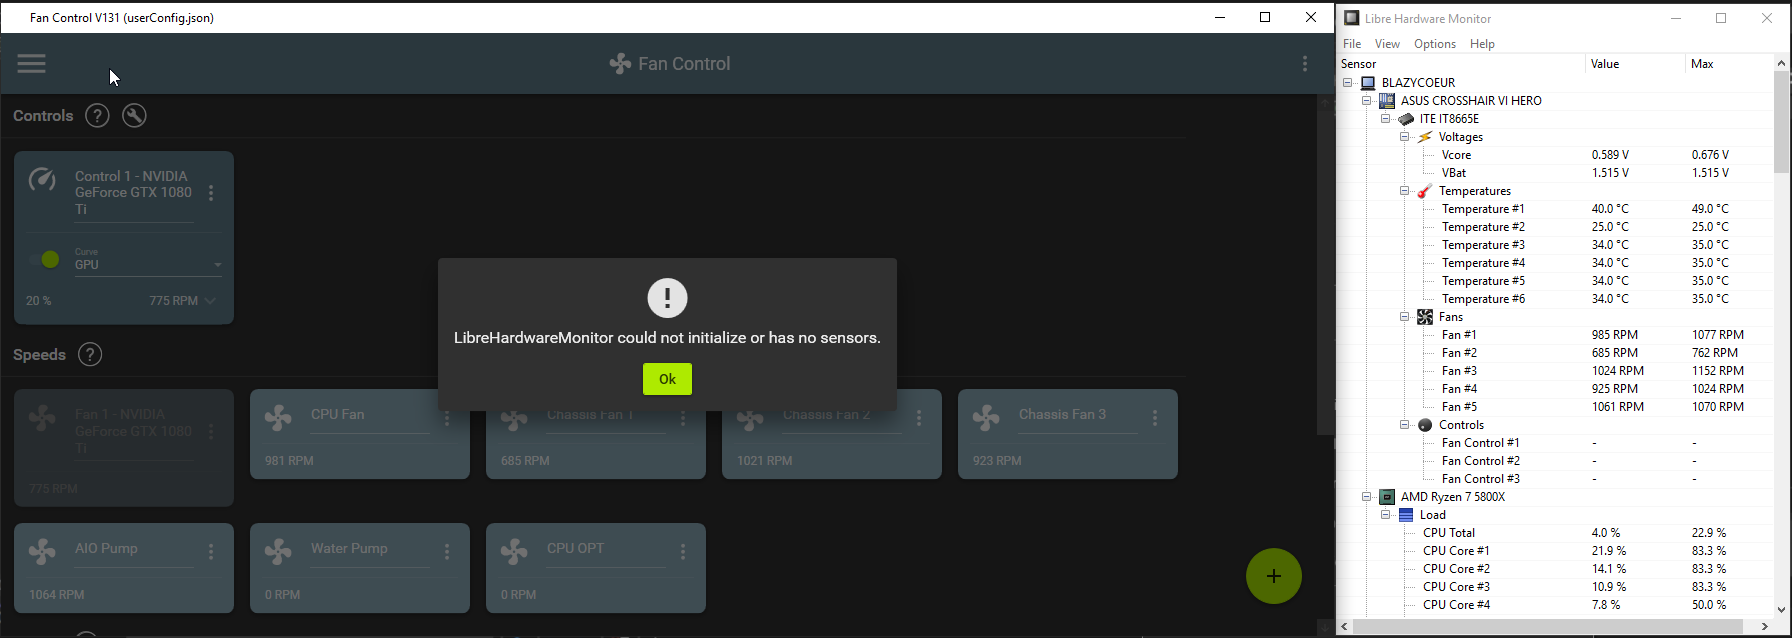Open the View menu in Libre Hardware Monitor
Viewport: 1792px width, 638px height.
(x=1387, y=44)
